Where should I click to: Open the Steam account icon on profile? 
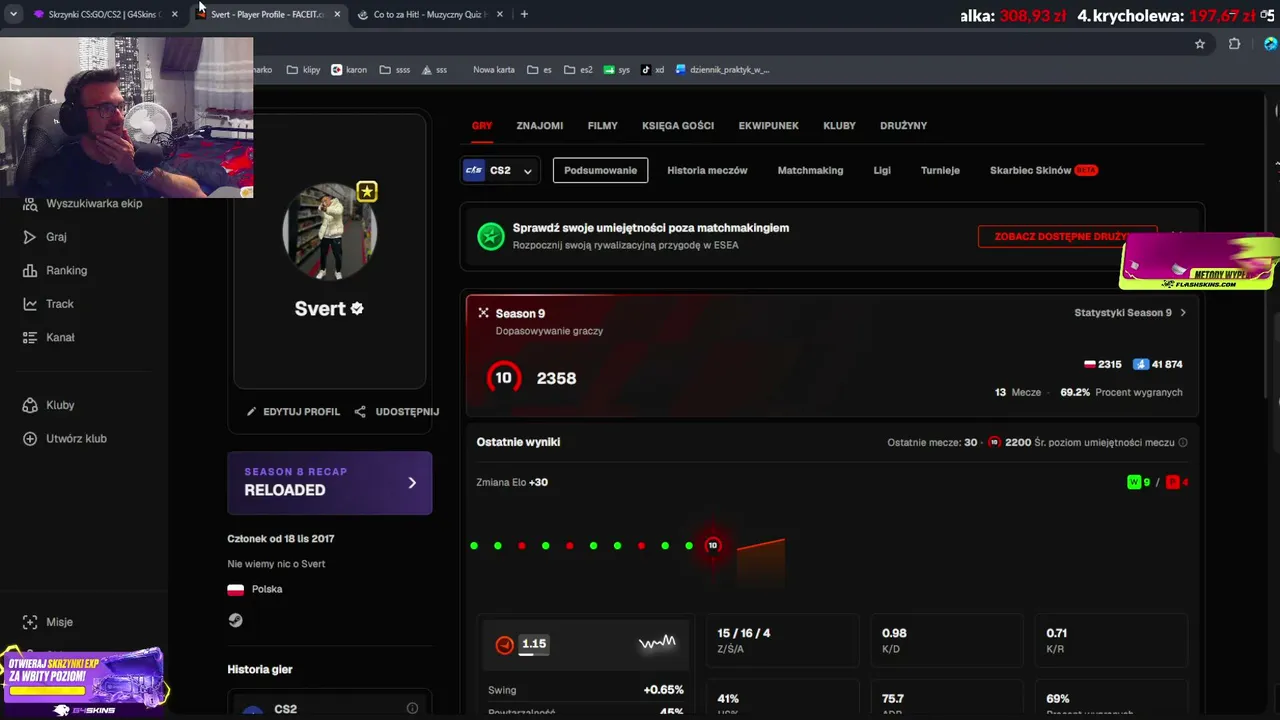click(235, 620)
